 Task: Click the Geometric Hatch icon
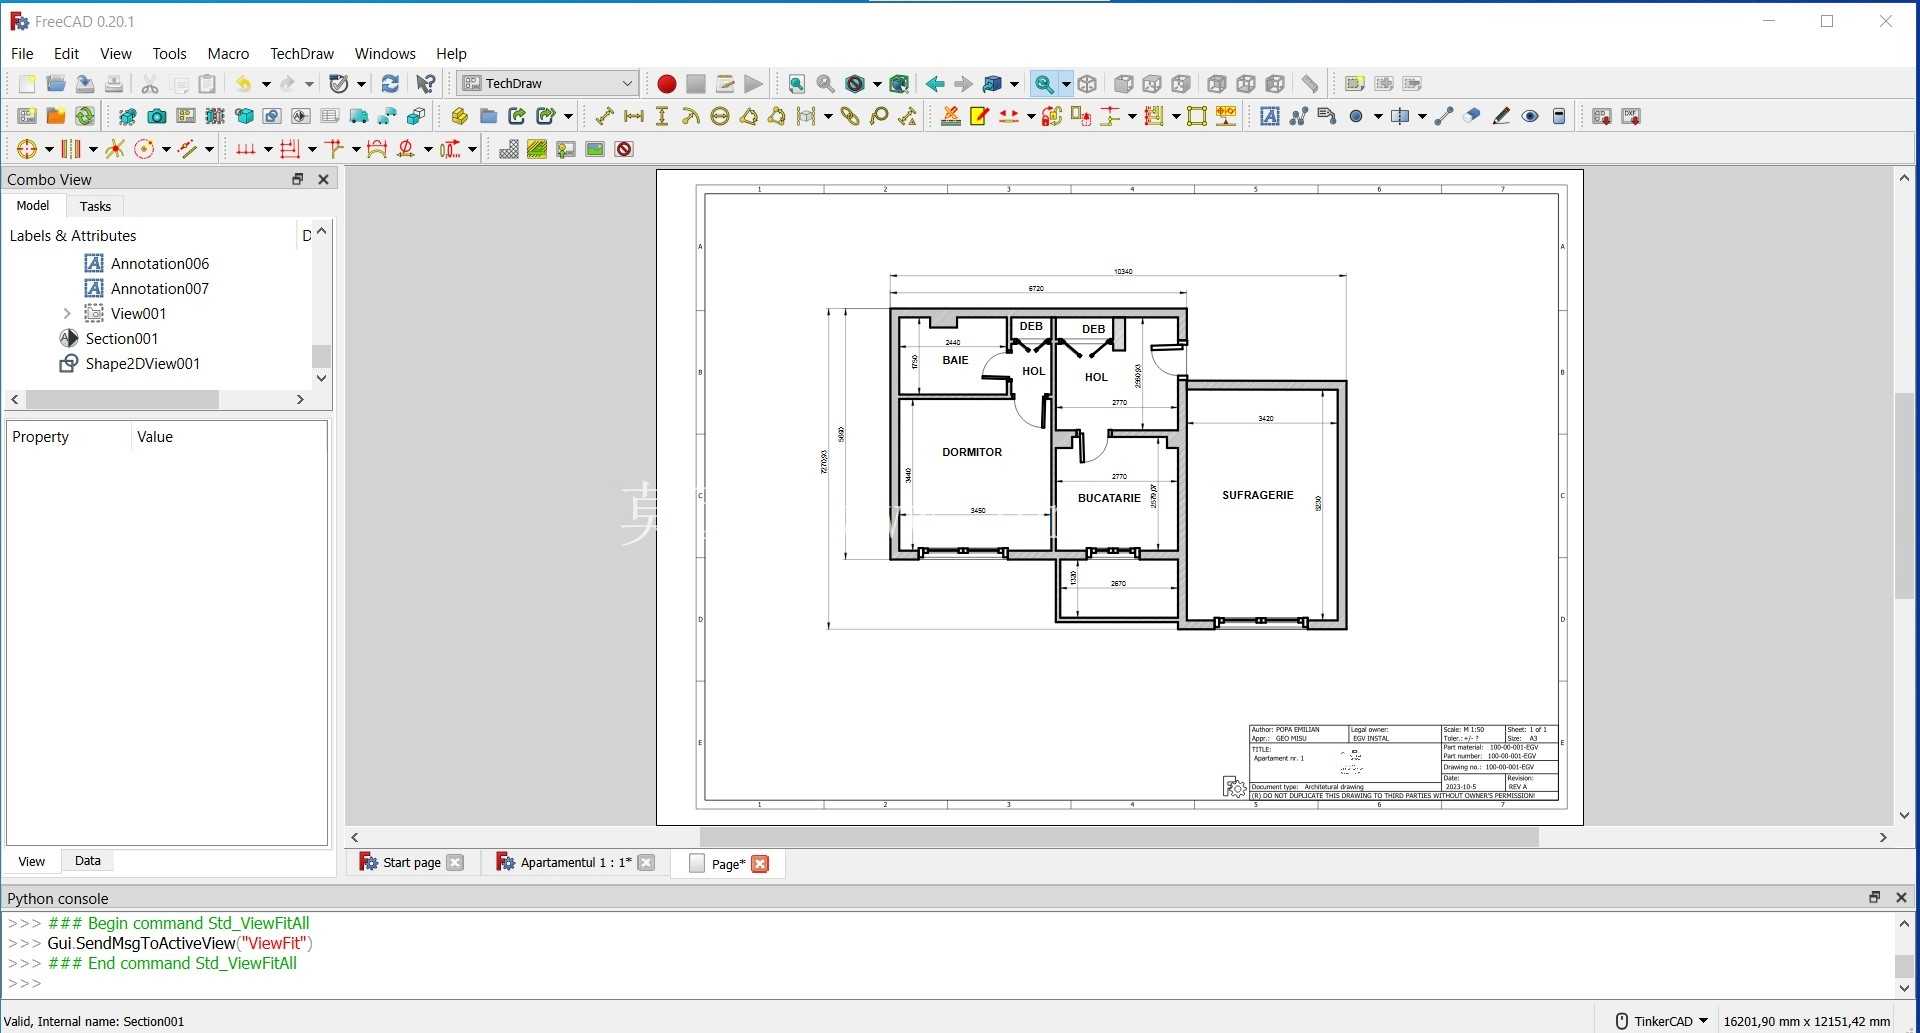tap(537, 150)
